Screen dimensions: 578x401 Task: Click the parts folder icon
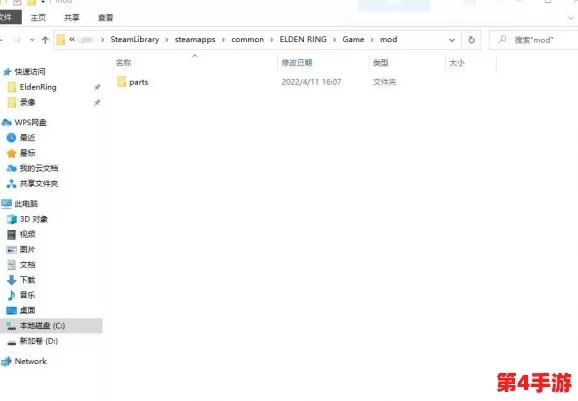[x=122, y=81]
